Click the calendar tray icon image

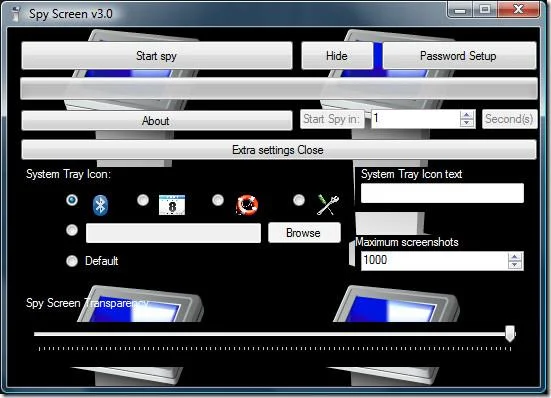pos(172,205)
